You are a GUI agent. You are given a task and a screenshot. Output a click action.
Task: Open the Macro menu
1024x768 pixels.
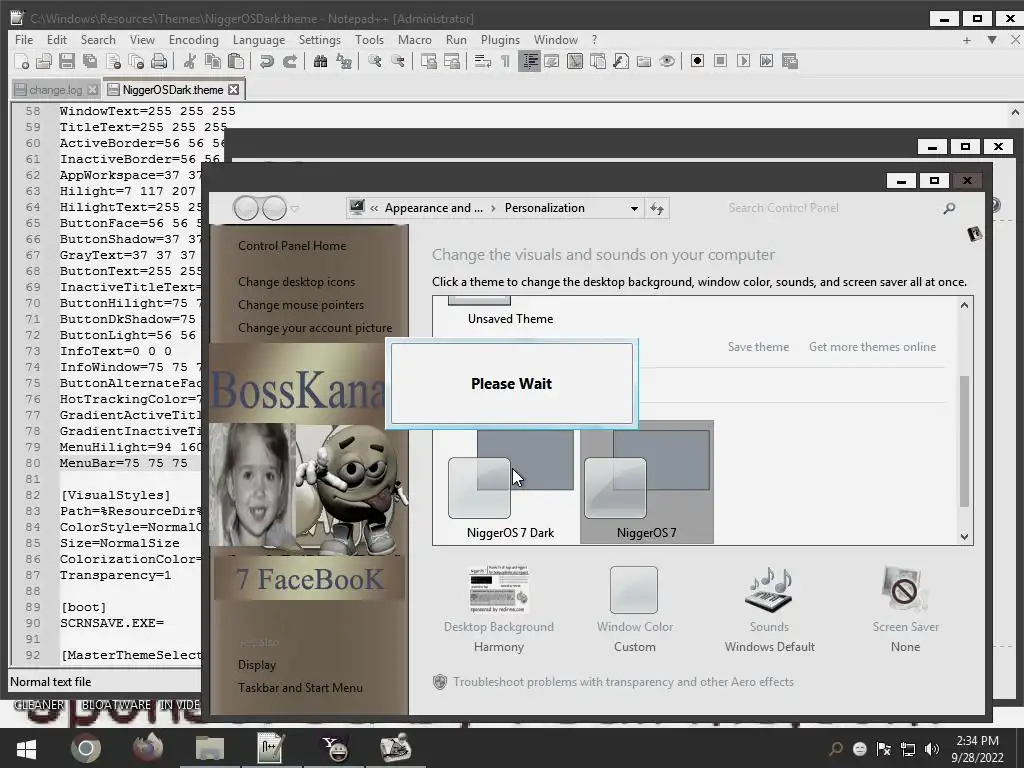[x=415, y=40]
